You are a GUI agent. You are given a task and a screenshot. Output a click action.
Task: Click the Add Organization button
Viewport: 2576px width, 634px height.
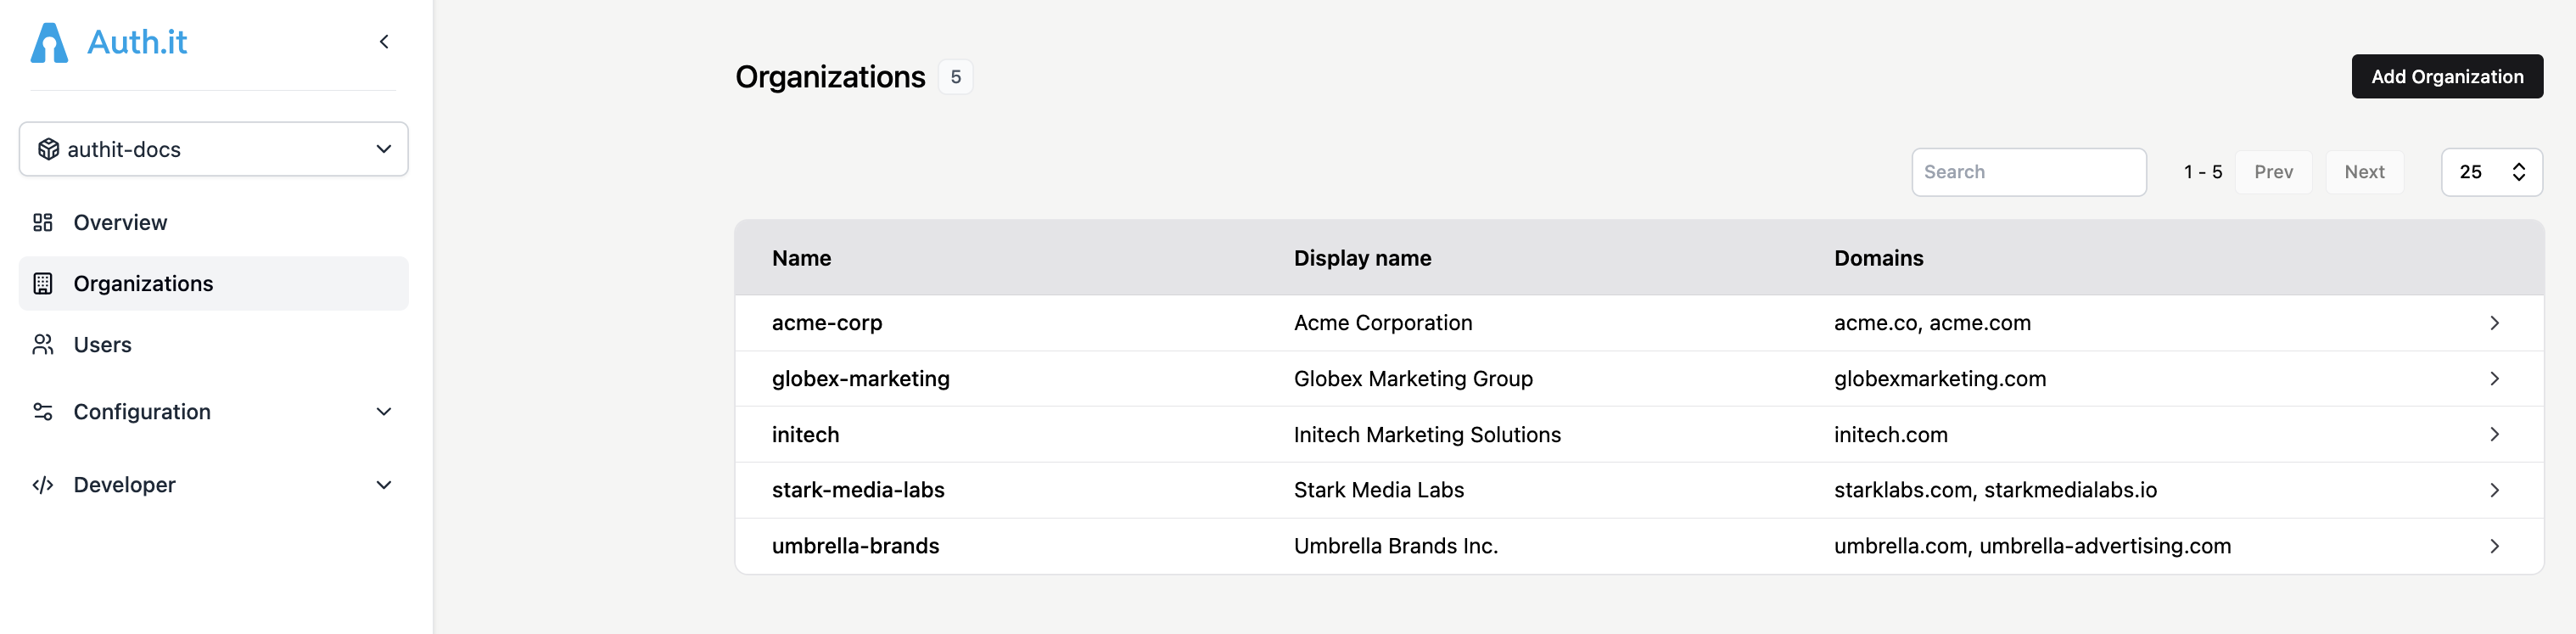pos(2447,76)
